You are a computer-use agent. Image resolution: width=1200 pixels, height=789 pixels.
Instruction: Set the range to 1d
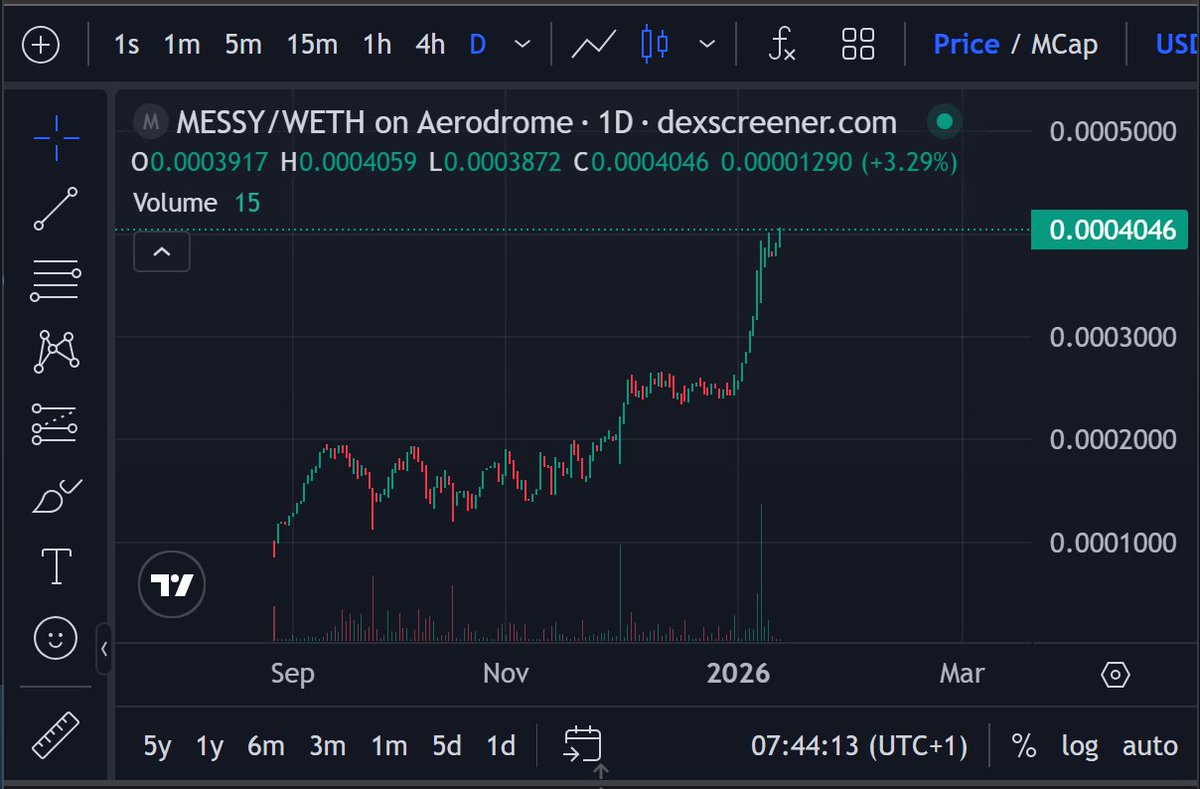(x=500, y=746)
